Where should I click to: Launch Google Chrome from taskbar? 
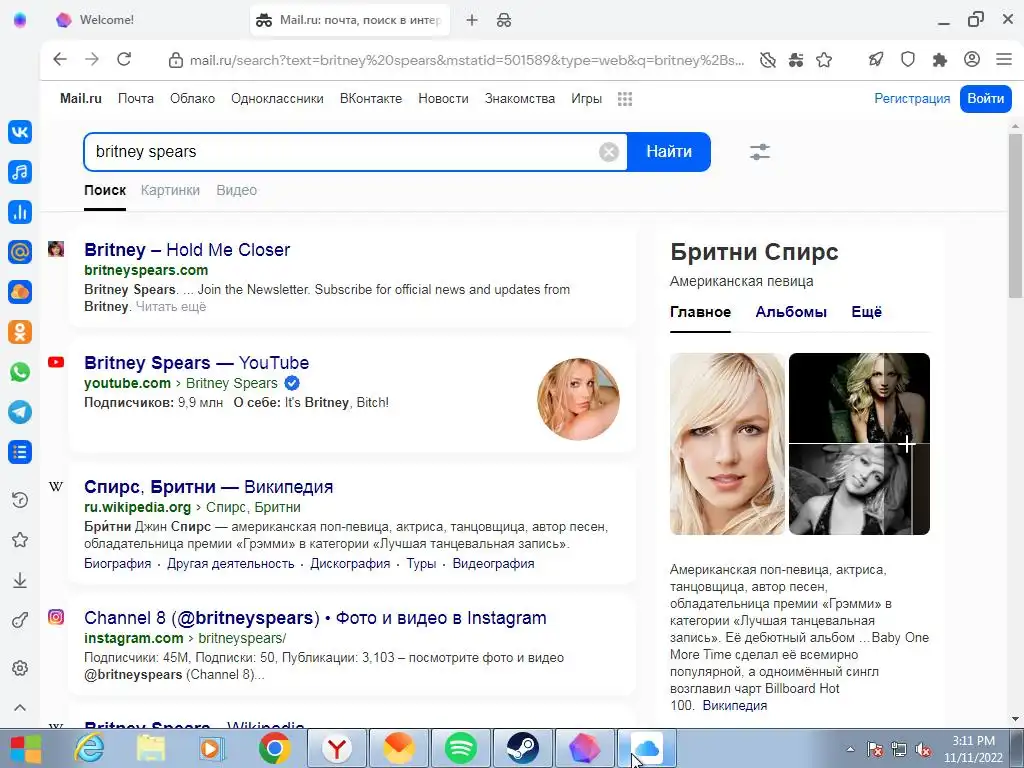coord(274,748)
